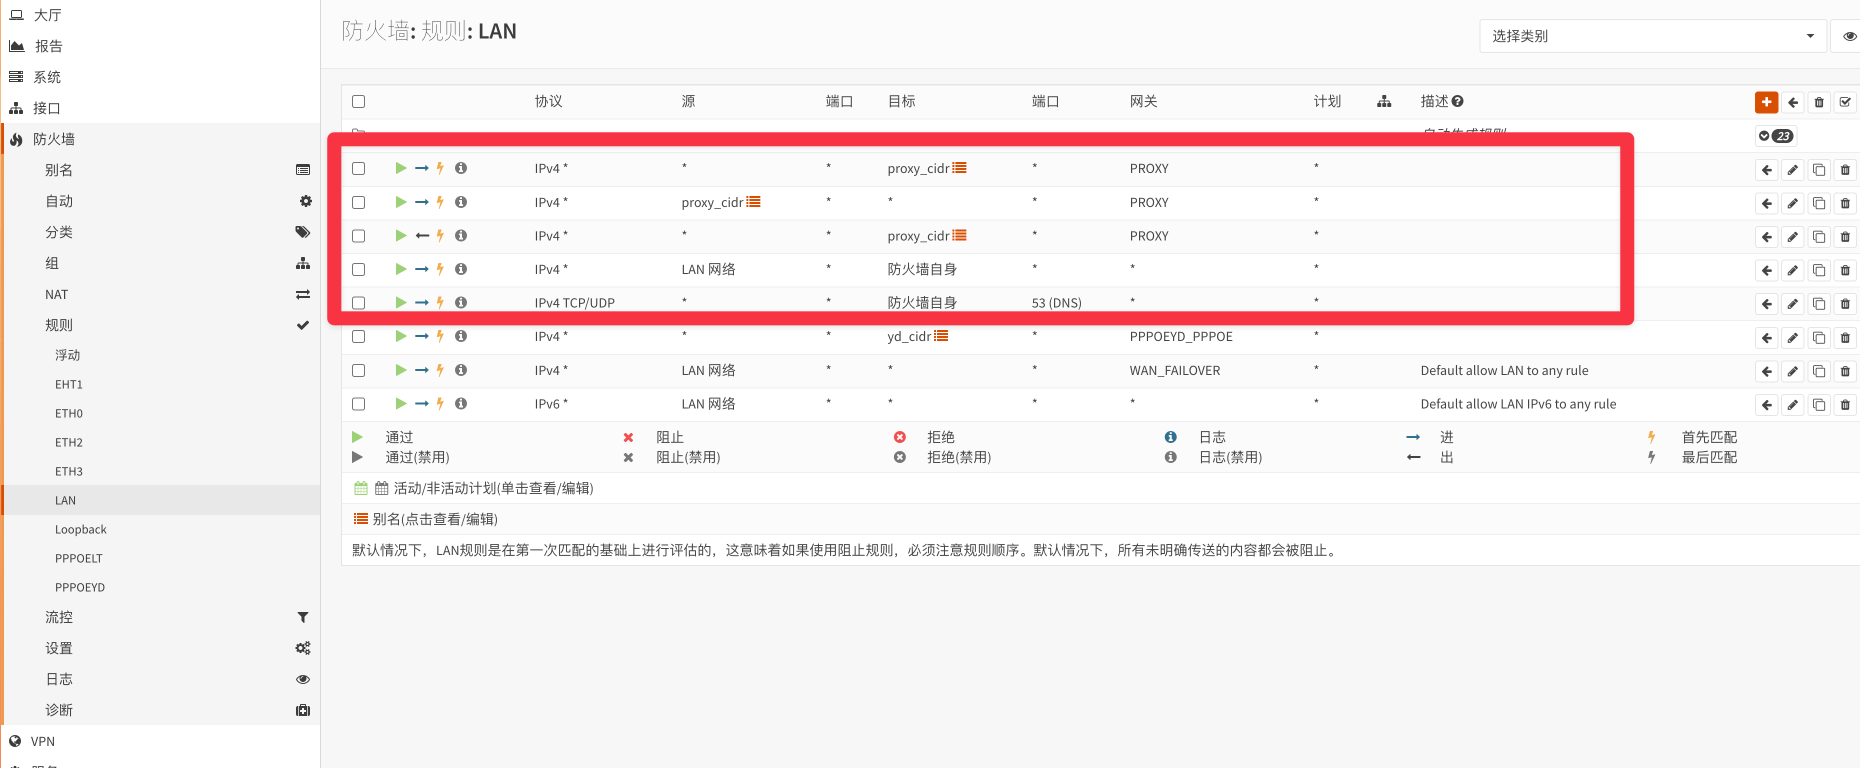
Task: Click the NAT exchange-arrows icon in sidebar
Action: click(303, 294)
